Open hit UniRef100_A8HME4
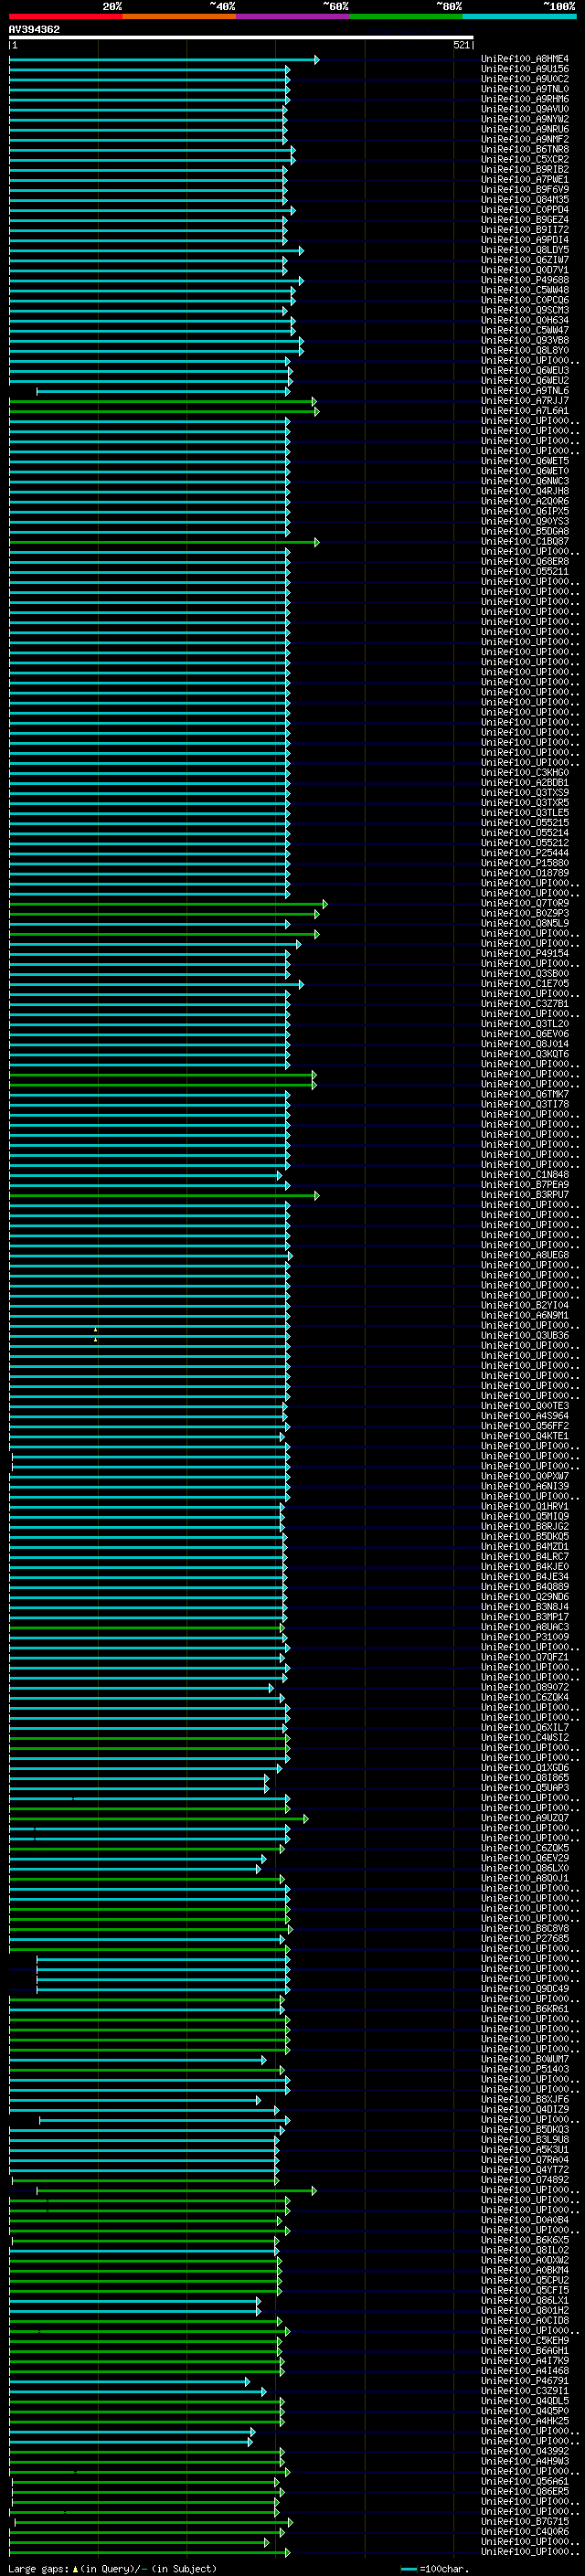 tap(525, 59)
